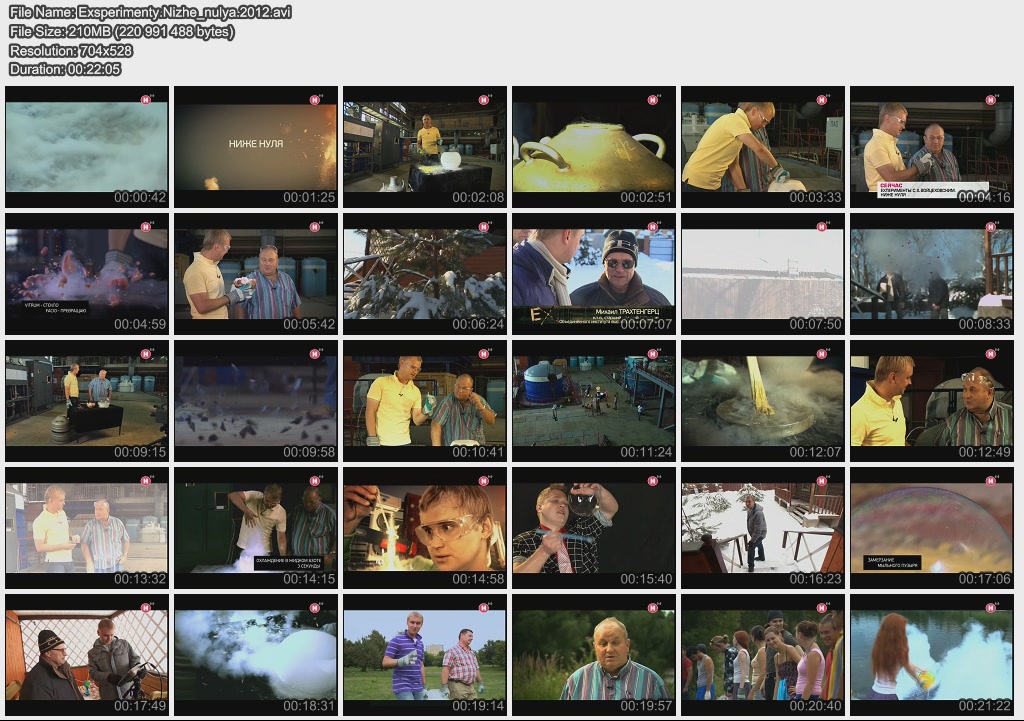Click the frame timestamped 00:04:16
The image size is (1024, 721).
(931, 146)
